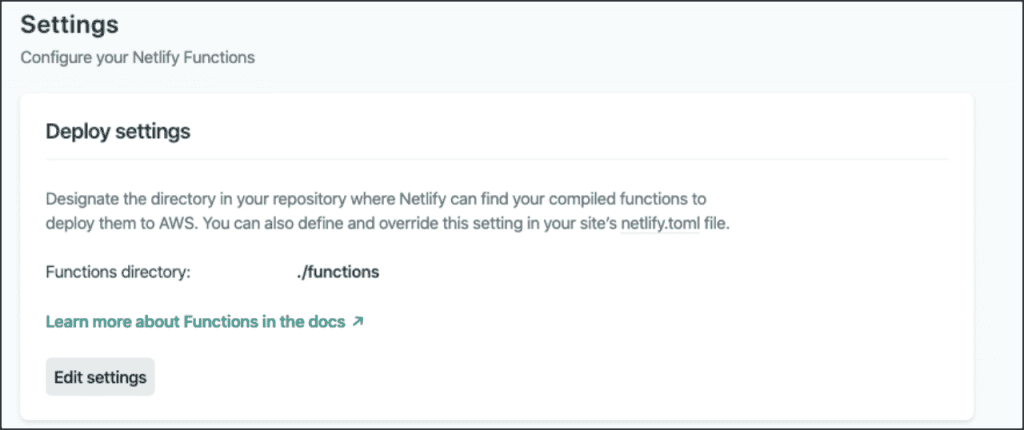
Task: Click the word Functions in docs link
Action: coord(215,322)
